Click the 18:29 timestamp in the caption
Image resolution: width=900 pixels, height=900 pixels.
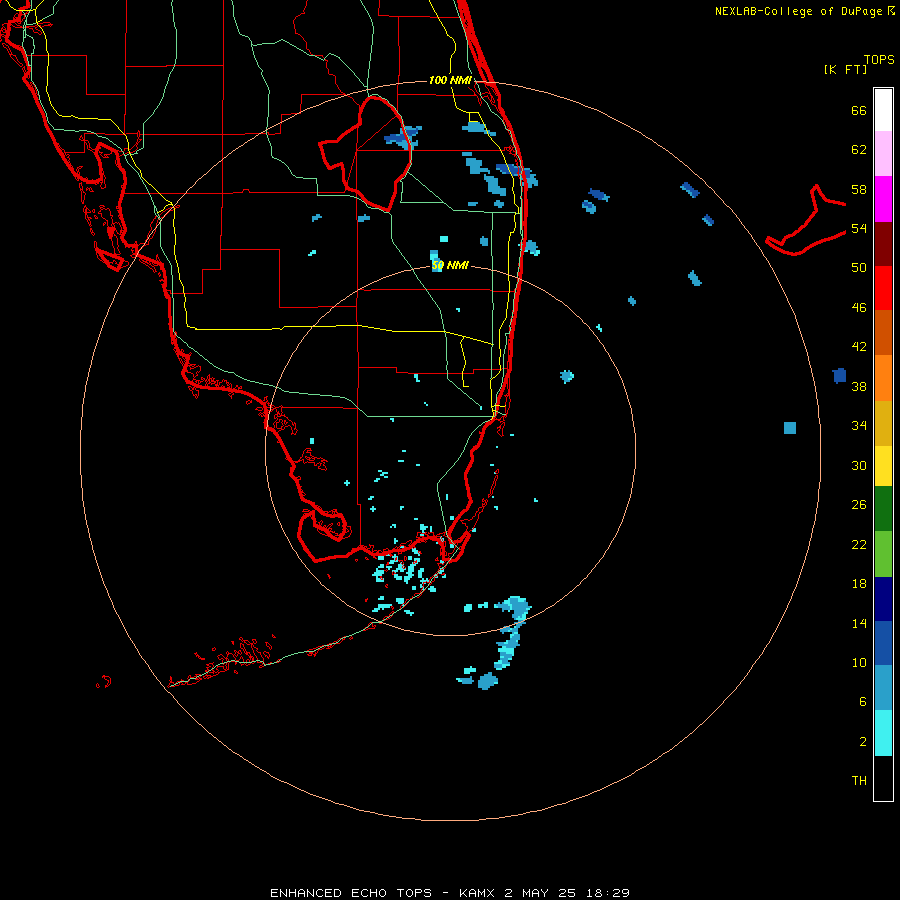point(608,893)
